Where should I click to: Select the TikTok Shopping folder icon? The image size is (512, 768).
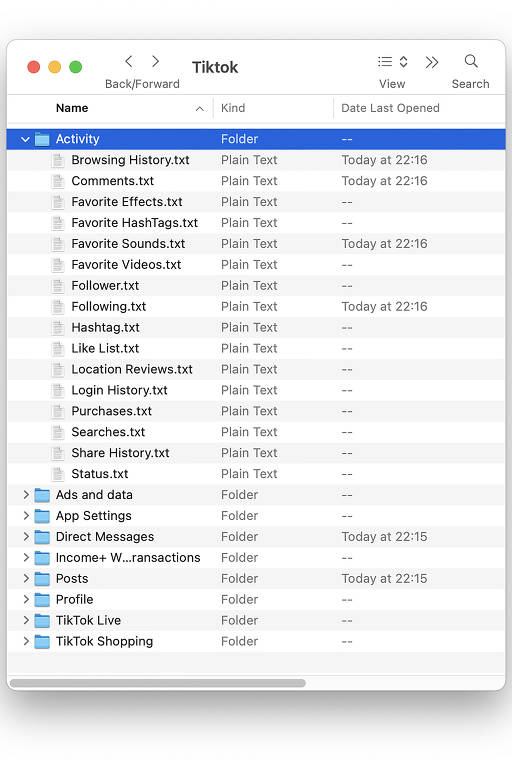(42, 642)
